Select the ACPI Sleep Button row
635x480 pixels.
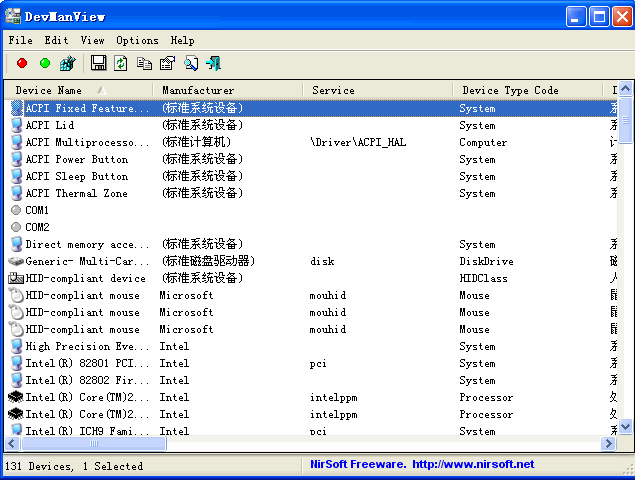311,176
